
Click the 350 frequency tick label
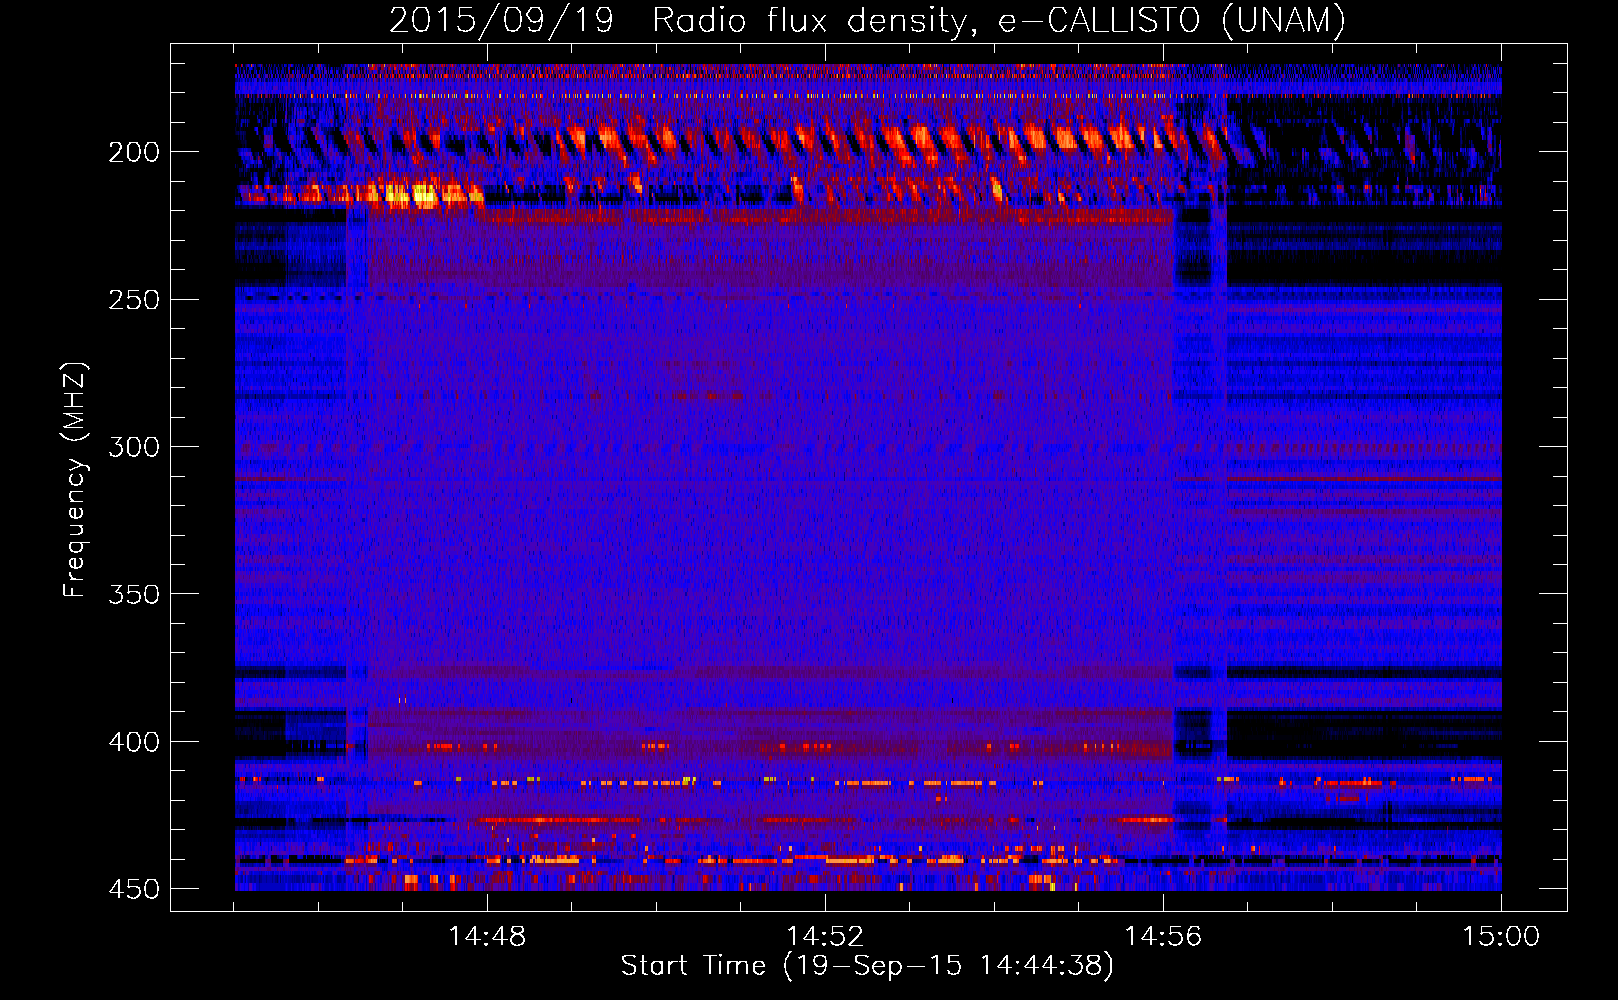pos(133,594)
